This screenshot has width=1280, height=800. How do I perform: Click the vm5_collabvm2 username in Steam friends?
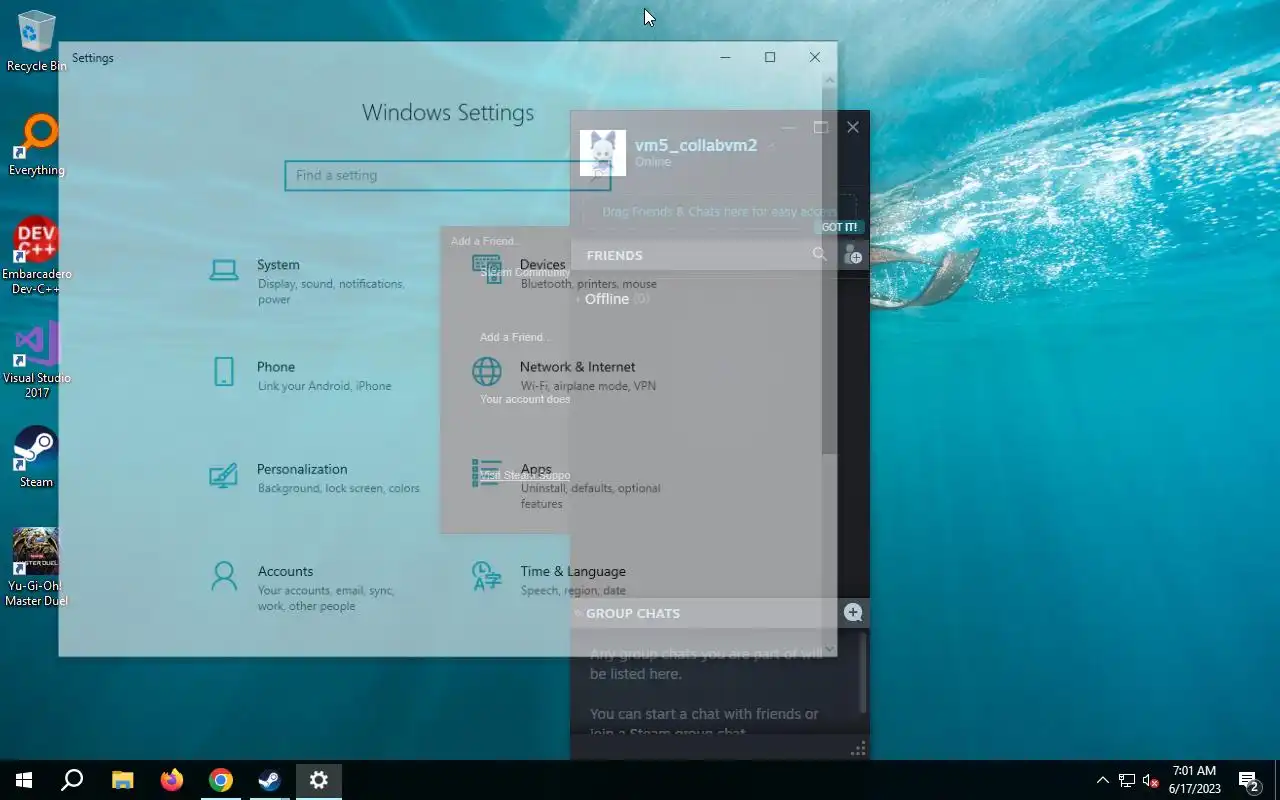point(696,145)
